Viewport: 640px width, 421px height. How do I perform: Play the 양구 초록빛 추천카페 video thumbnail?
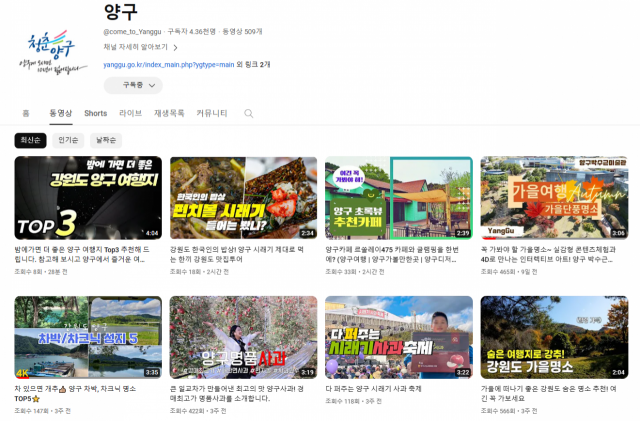pyautogui.click(x=398, y=197)
